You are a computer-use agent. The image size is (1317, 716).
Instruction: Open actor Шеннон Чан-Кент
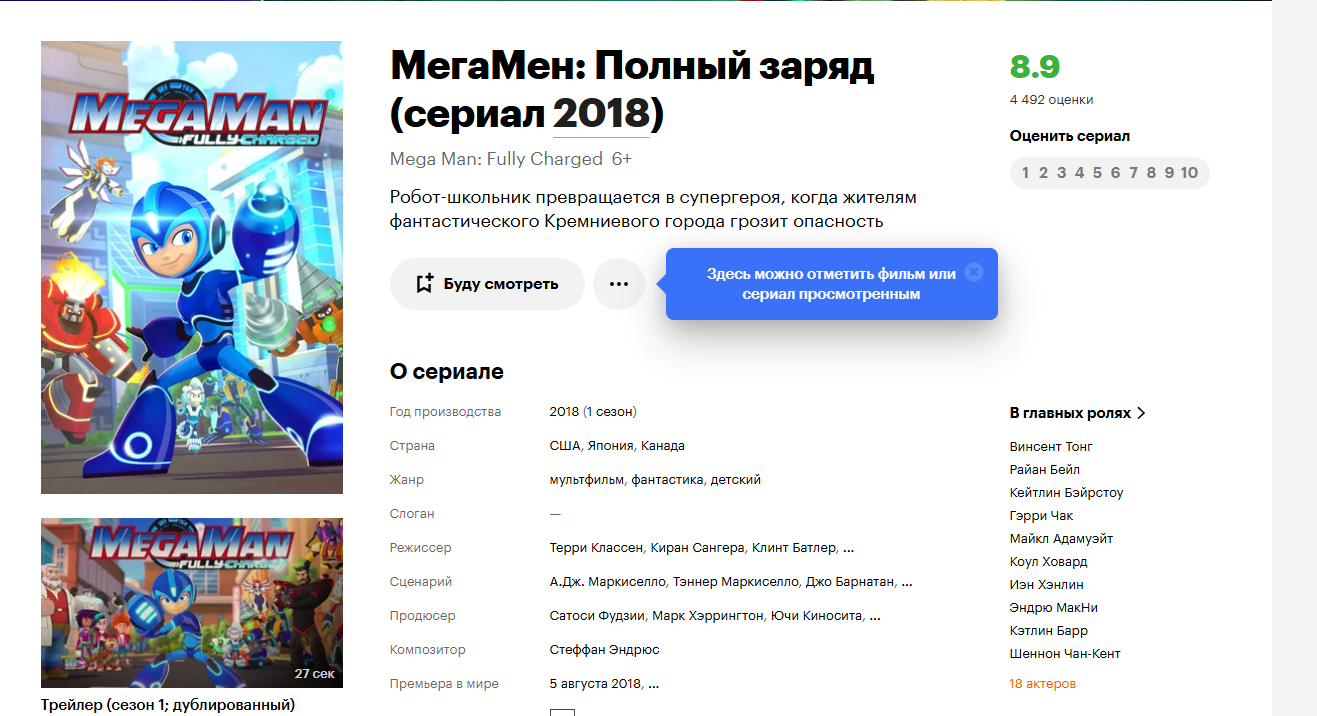click(x=1065, y=654)
